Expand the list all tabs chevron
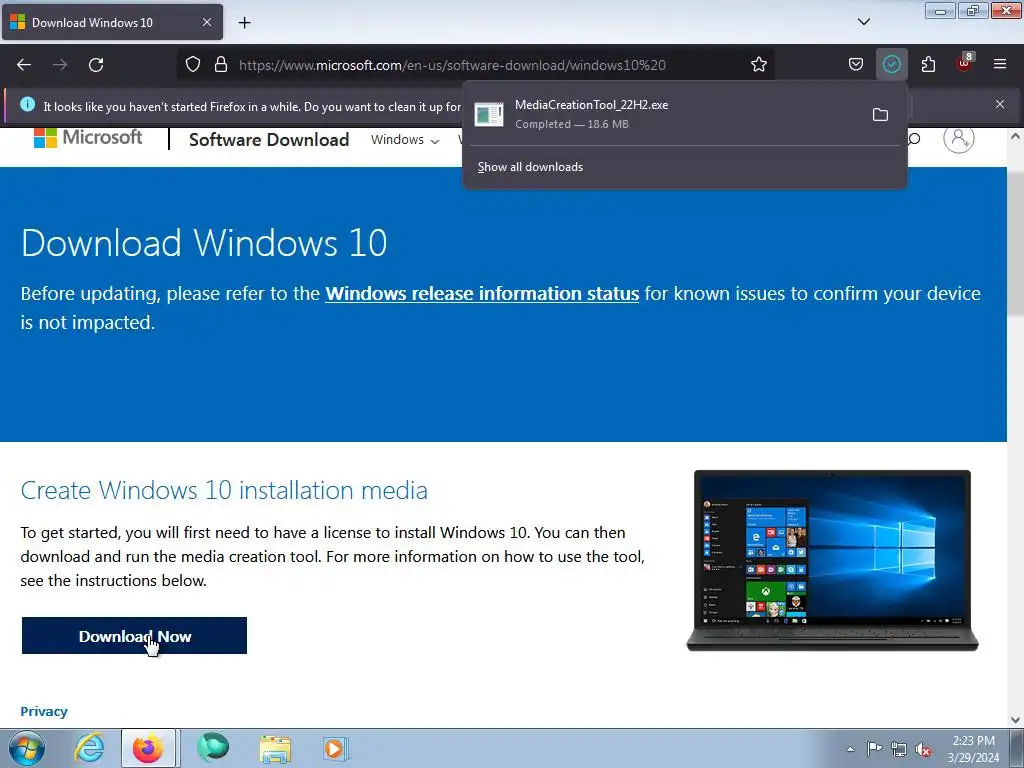This screenshot has width=1024, height=768. click(863, 22)
